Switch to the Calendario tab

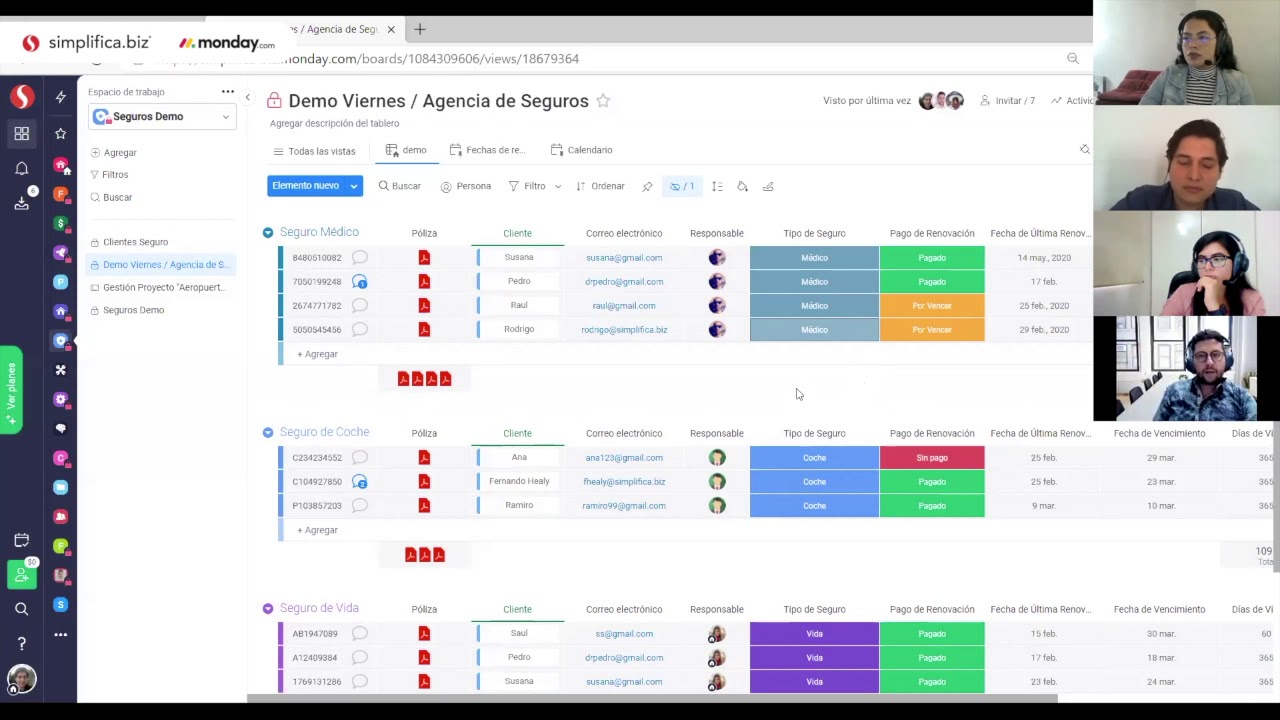(x=582, y=150)
